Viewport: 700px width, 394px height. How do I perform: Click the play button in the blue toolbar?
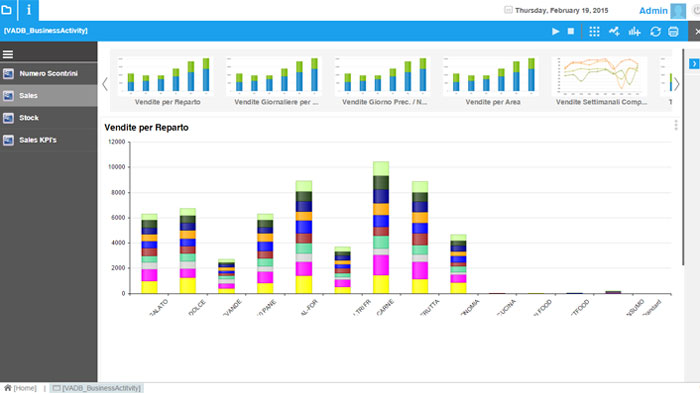555,31
